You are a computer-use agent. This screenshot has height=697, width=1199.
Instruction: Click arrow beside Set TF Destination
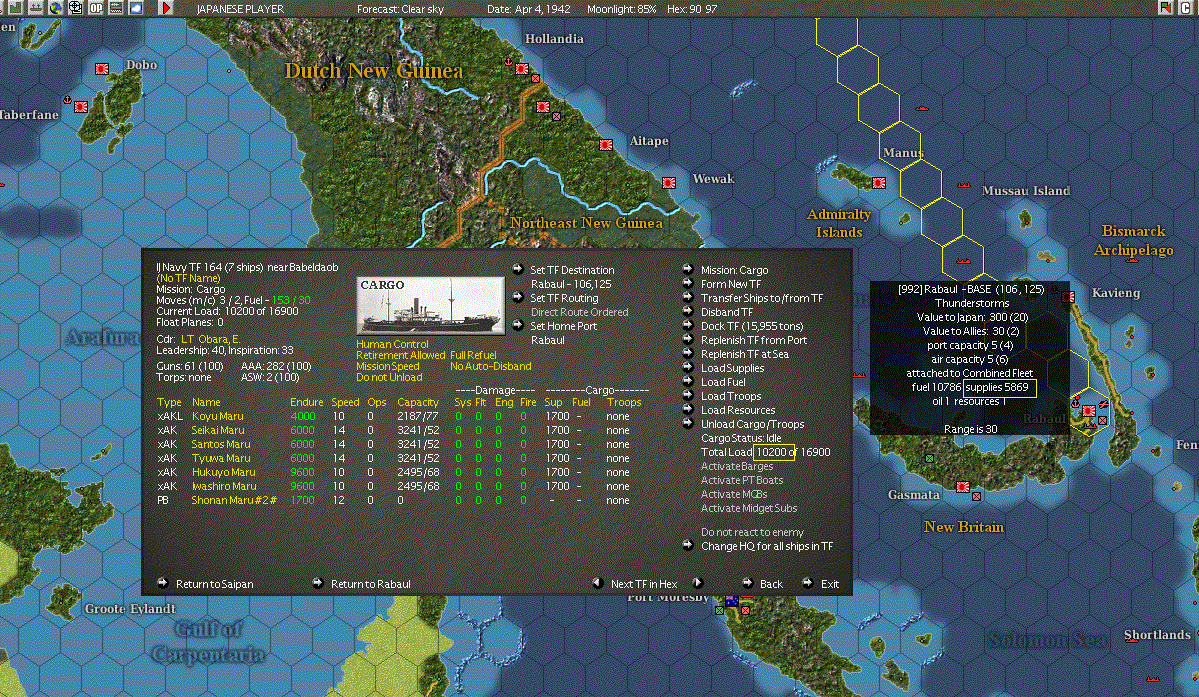coord(518,269)
